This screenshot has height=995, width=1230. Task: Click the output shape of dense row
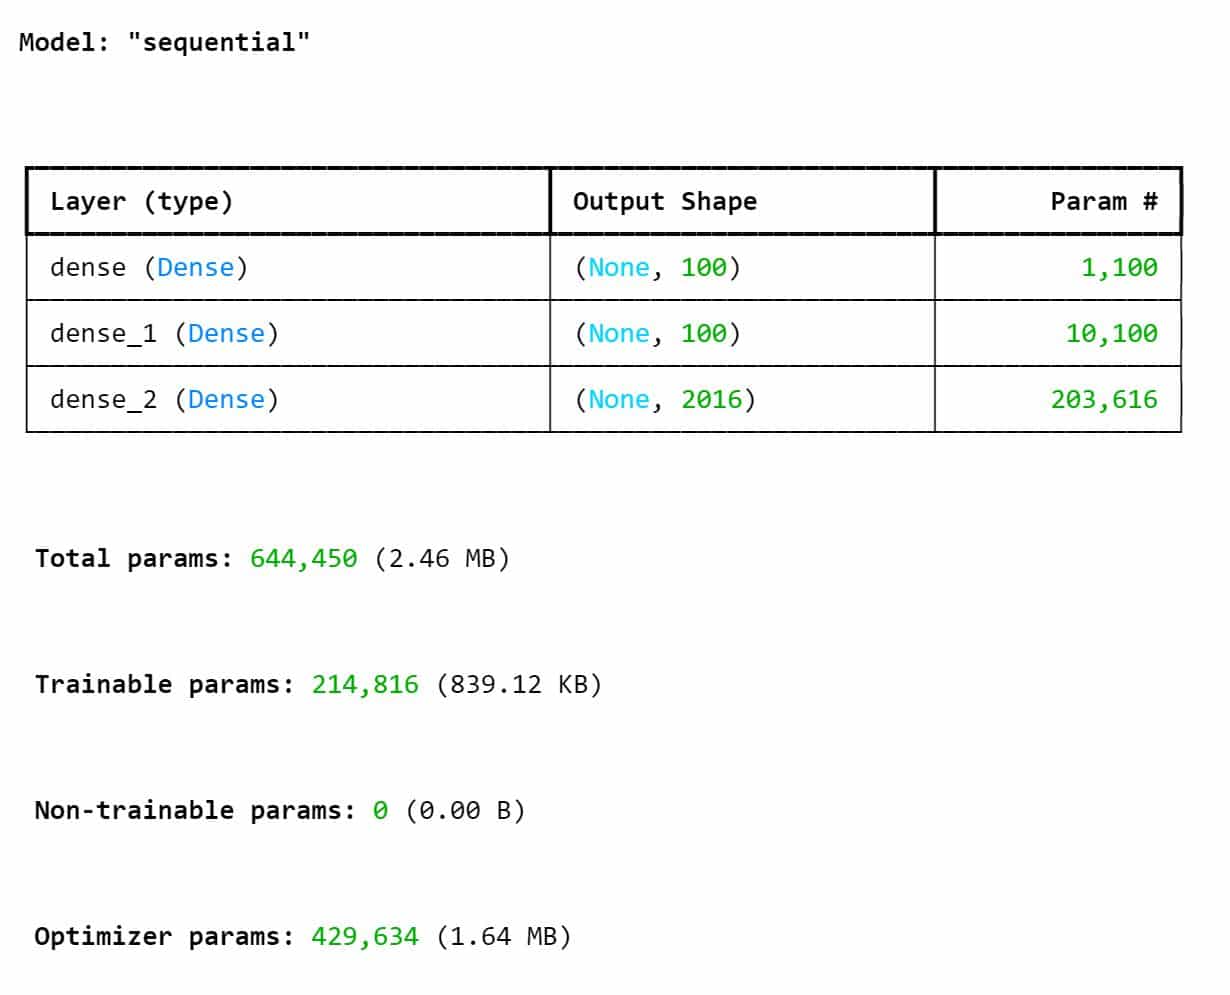657,268
